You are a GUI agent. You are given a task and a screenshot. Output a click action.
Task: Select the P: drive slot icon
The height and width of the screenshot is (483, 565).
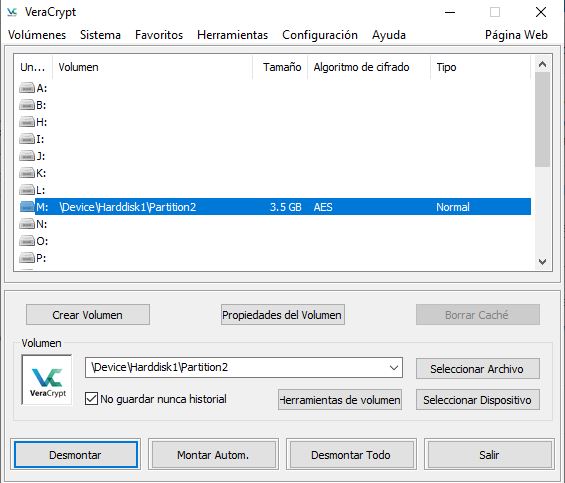pyautogui.click(x=27, y=258)
